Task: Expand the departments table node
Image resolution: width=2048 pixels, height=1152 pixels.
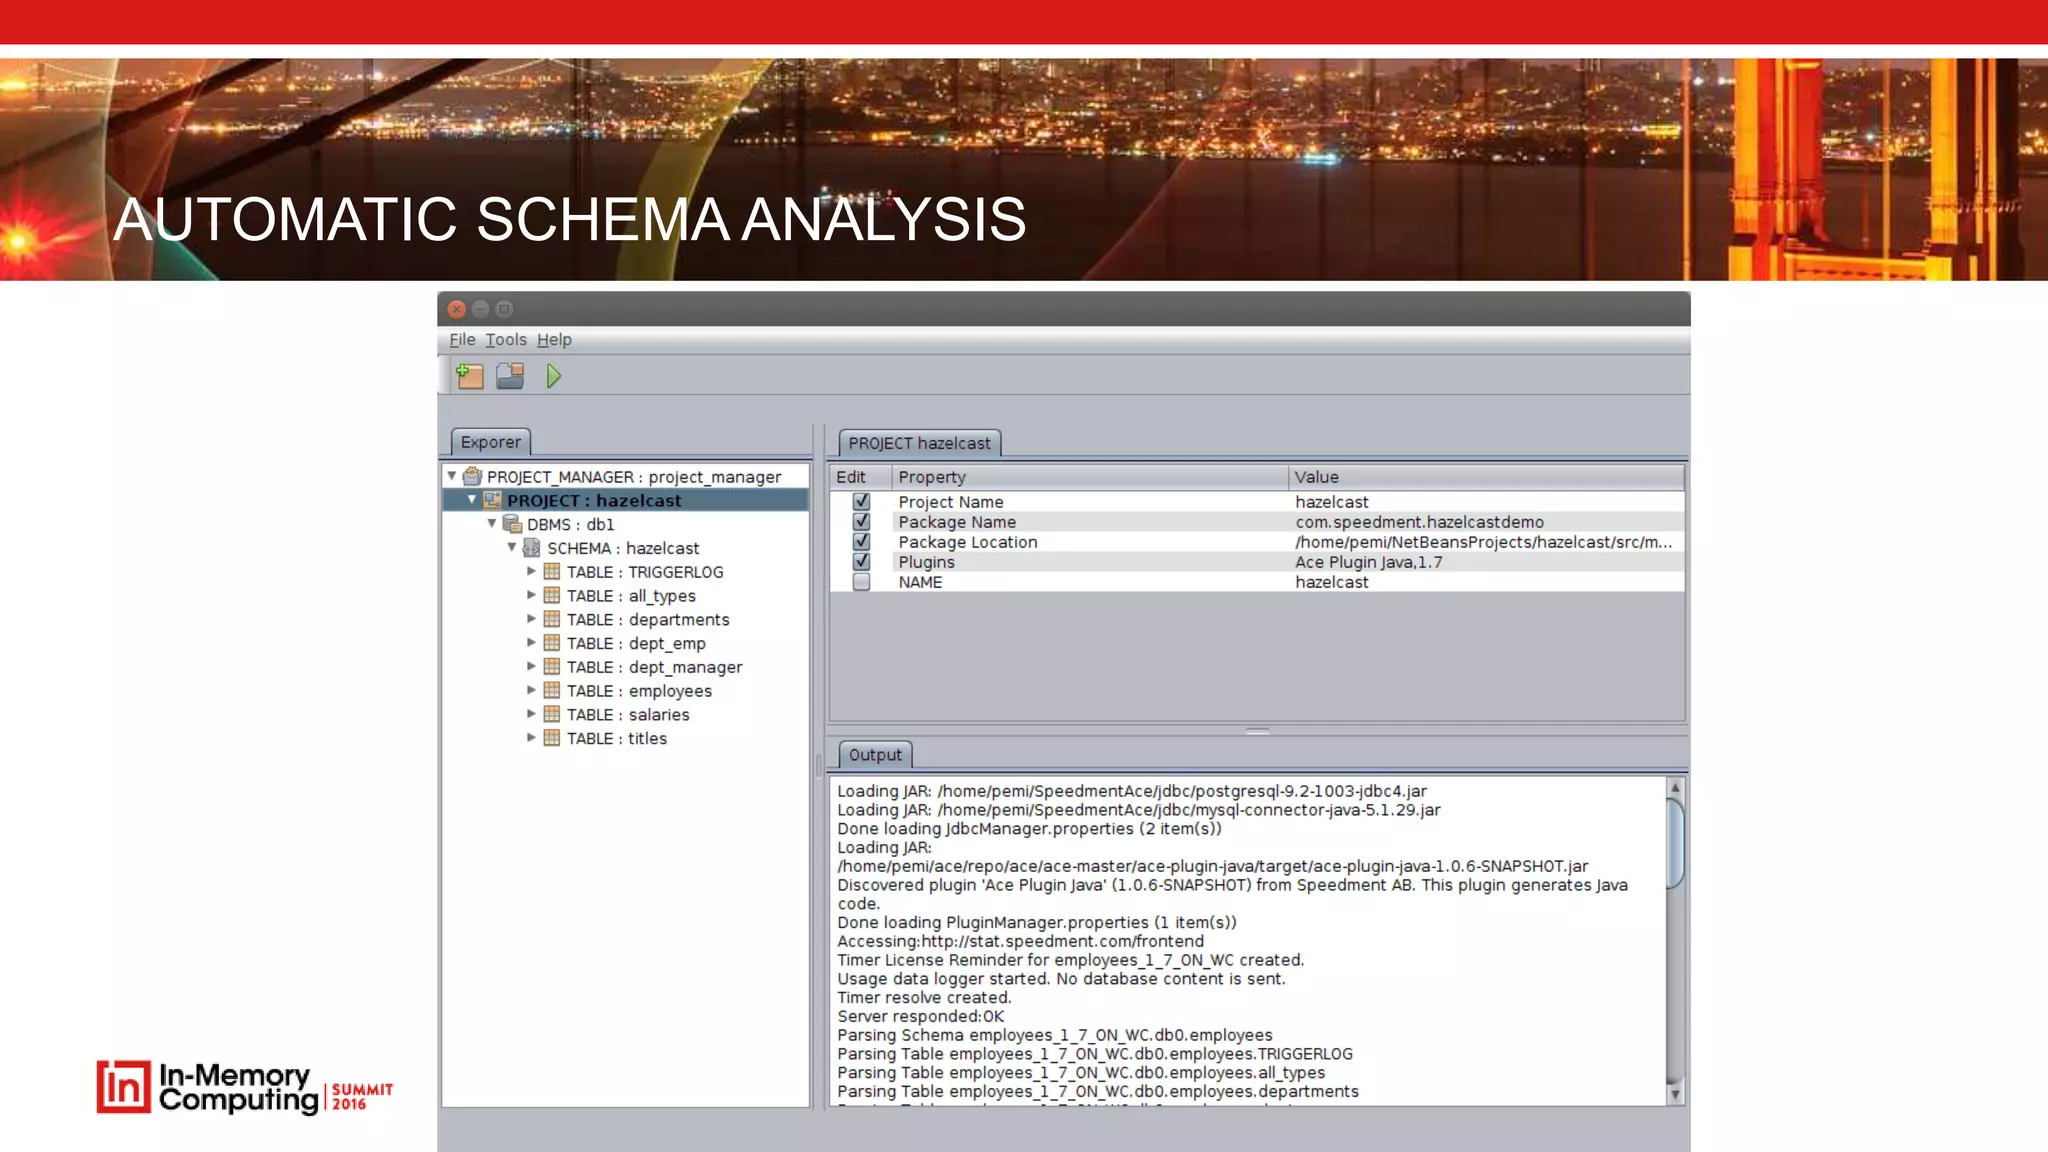Action: (x=531, y=618)
